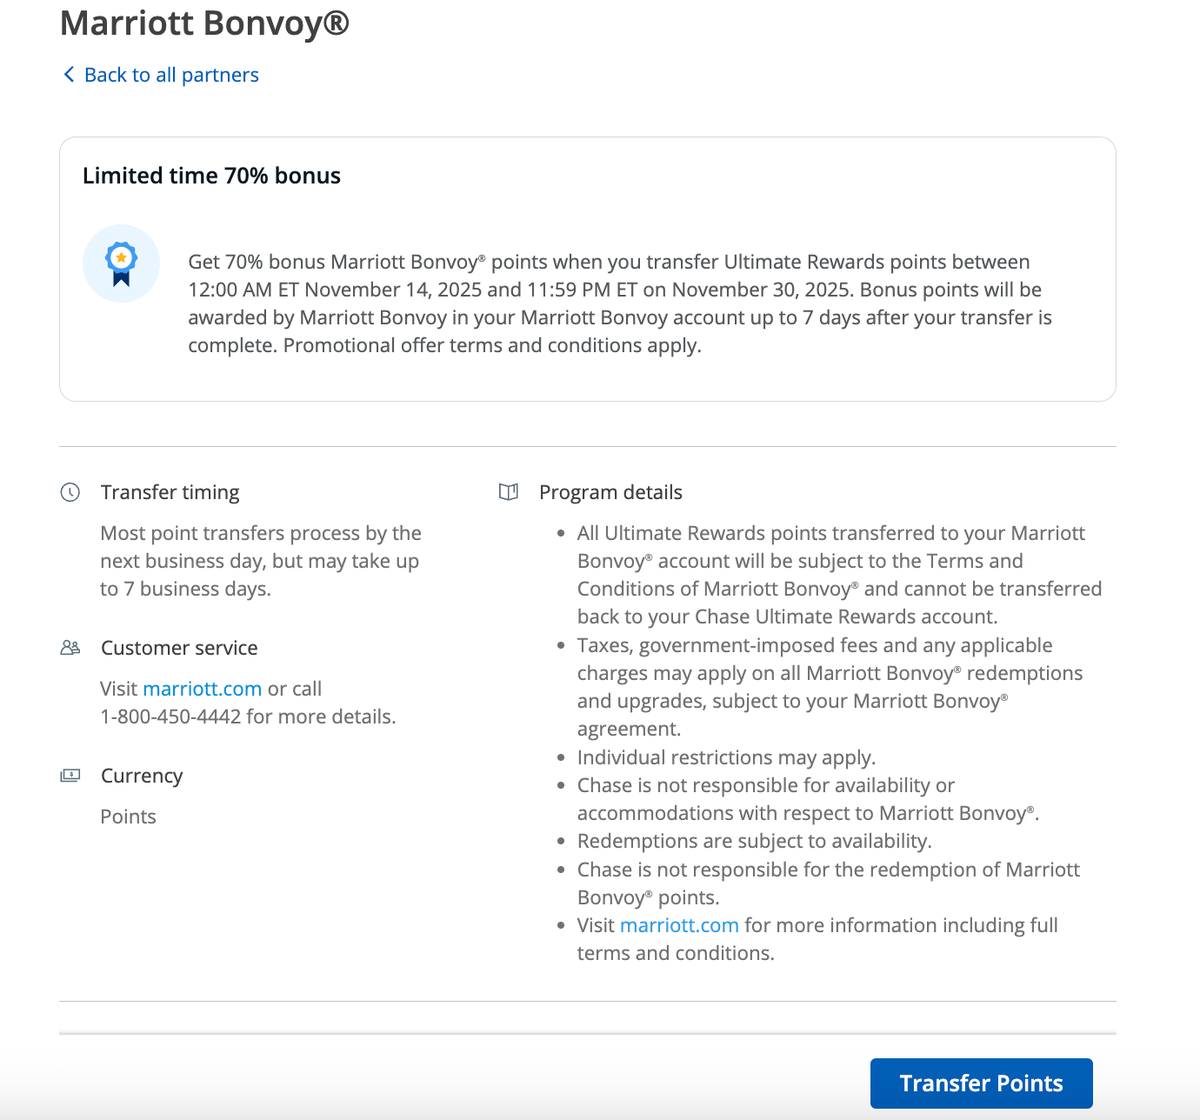Visit the marriott.com link in Program details
Image resolution: width=1200 pixels, height=1120 pixels.
coord(679,925)
